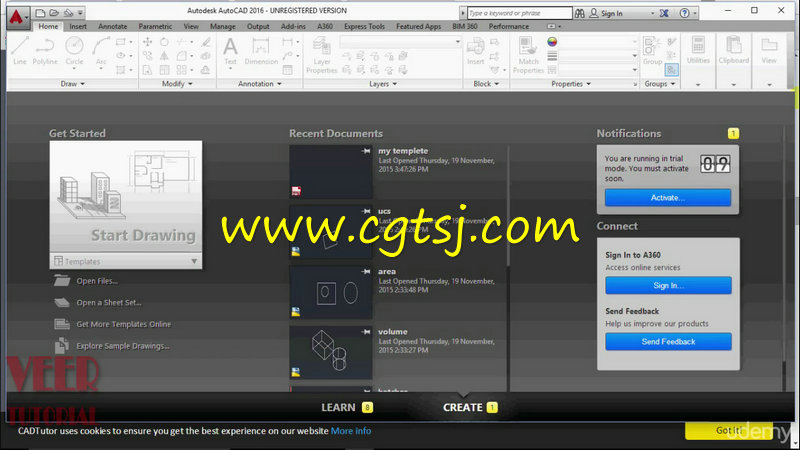Click the Sign In to A360 button
800x450 pixels.
tap(668, 285)
